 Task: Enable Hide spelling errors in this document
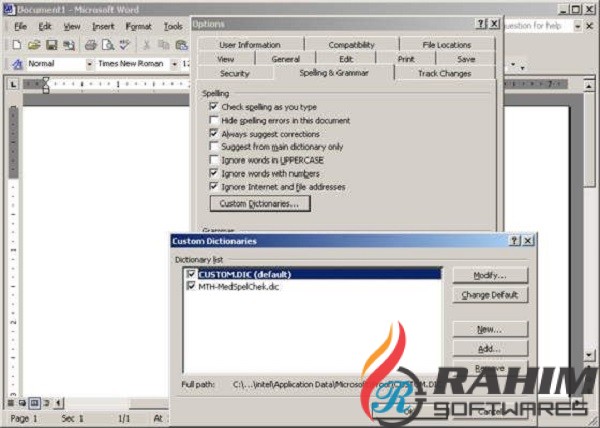tap(214, 120)
